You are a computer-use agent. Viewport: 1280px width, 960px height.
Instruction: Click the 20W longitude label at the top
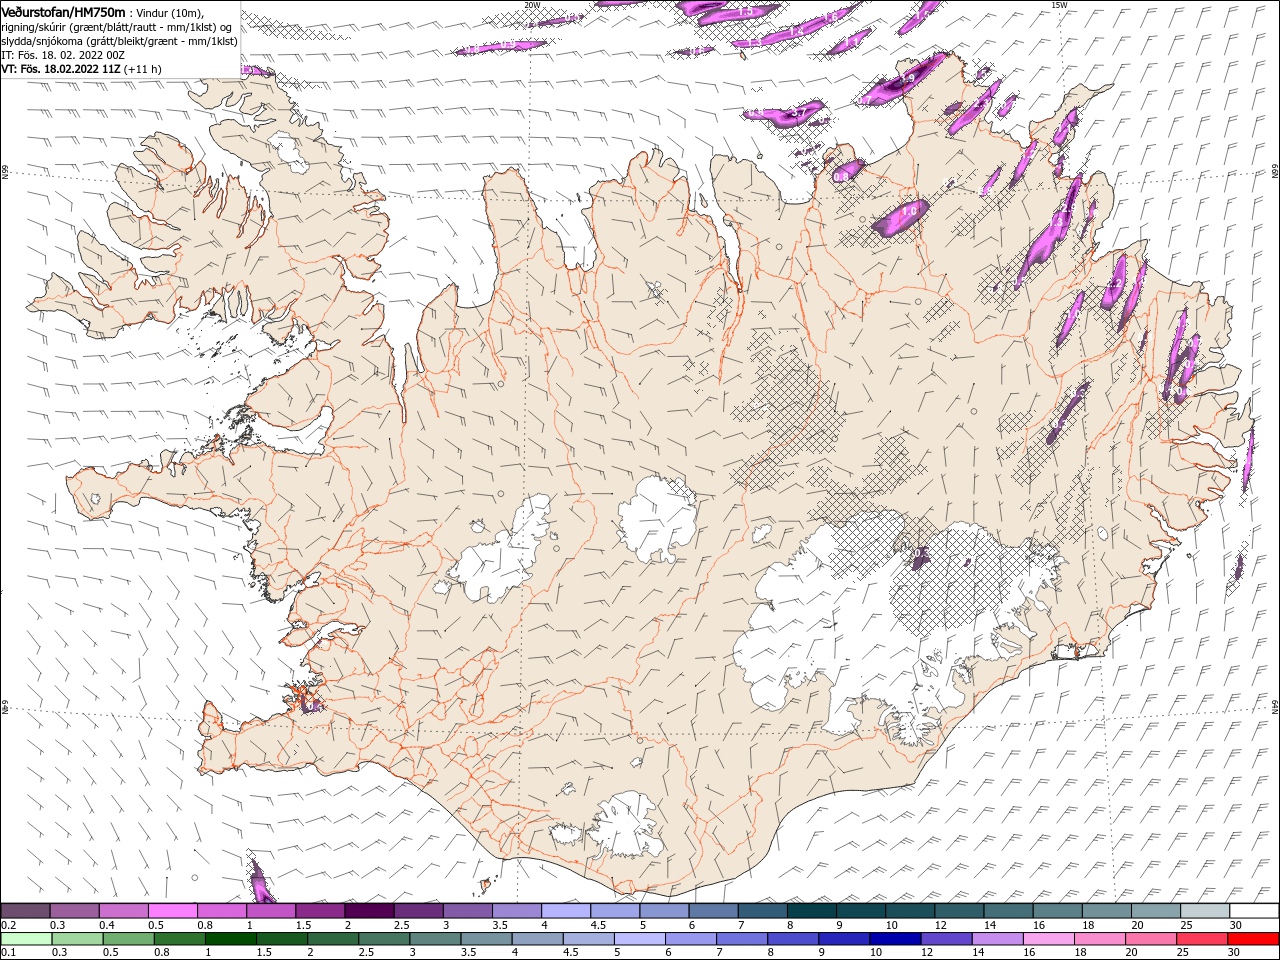click(x=532, y=5)
